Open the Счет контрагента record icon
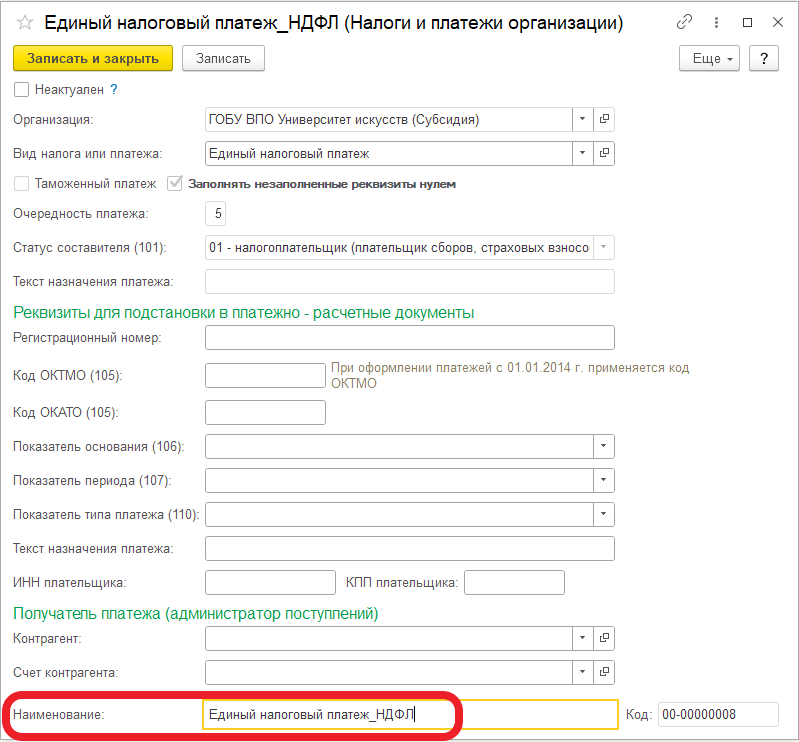This screenshot has height=742, width=799. pos(604,672)
